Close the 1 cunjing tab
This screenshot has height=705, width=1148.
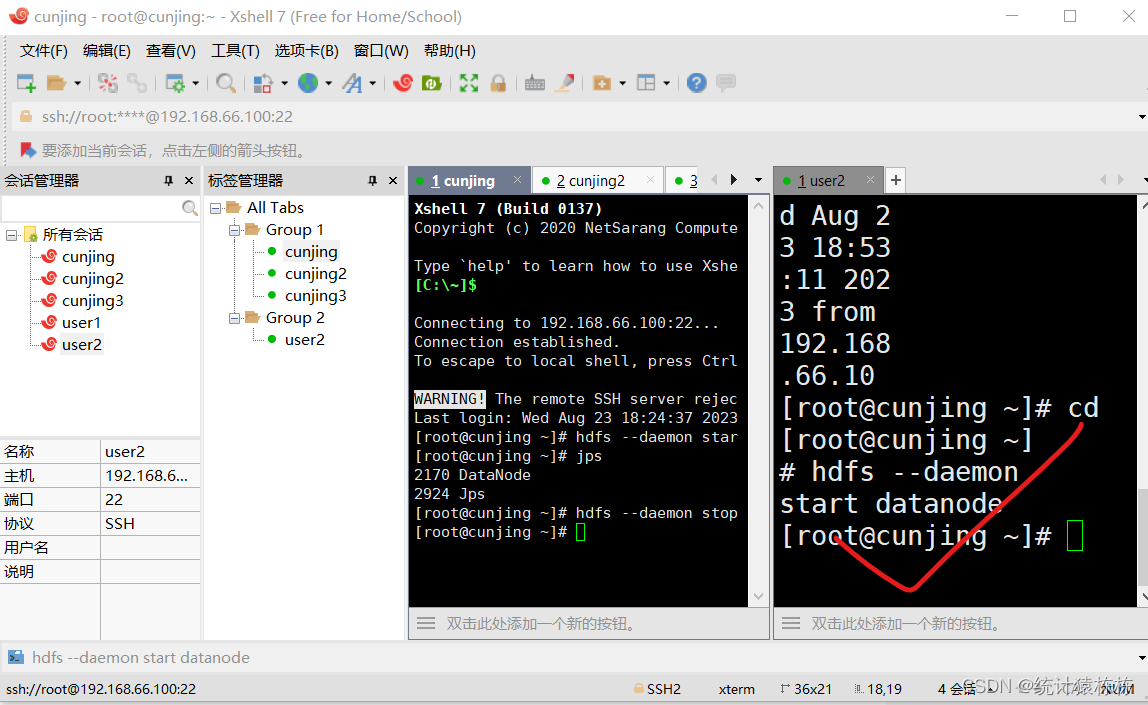pos(518,180)
